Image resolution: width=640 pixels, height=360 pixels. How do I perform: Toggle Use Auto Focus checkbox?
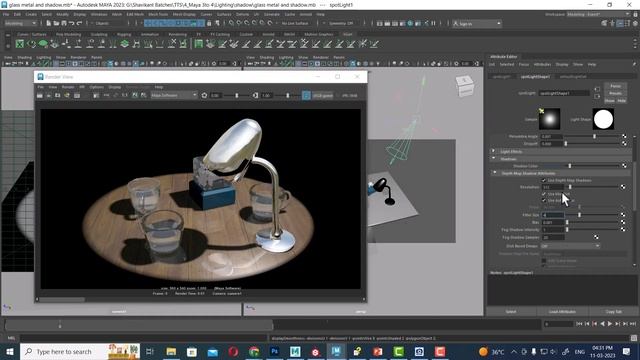(544, 200)
